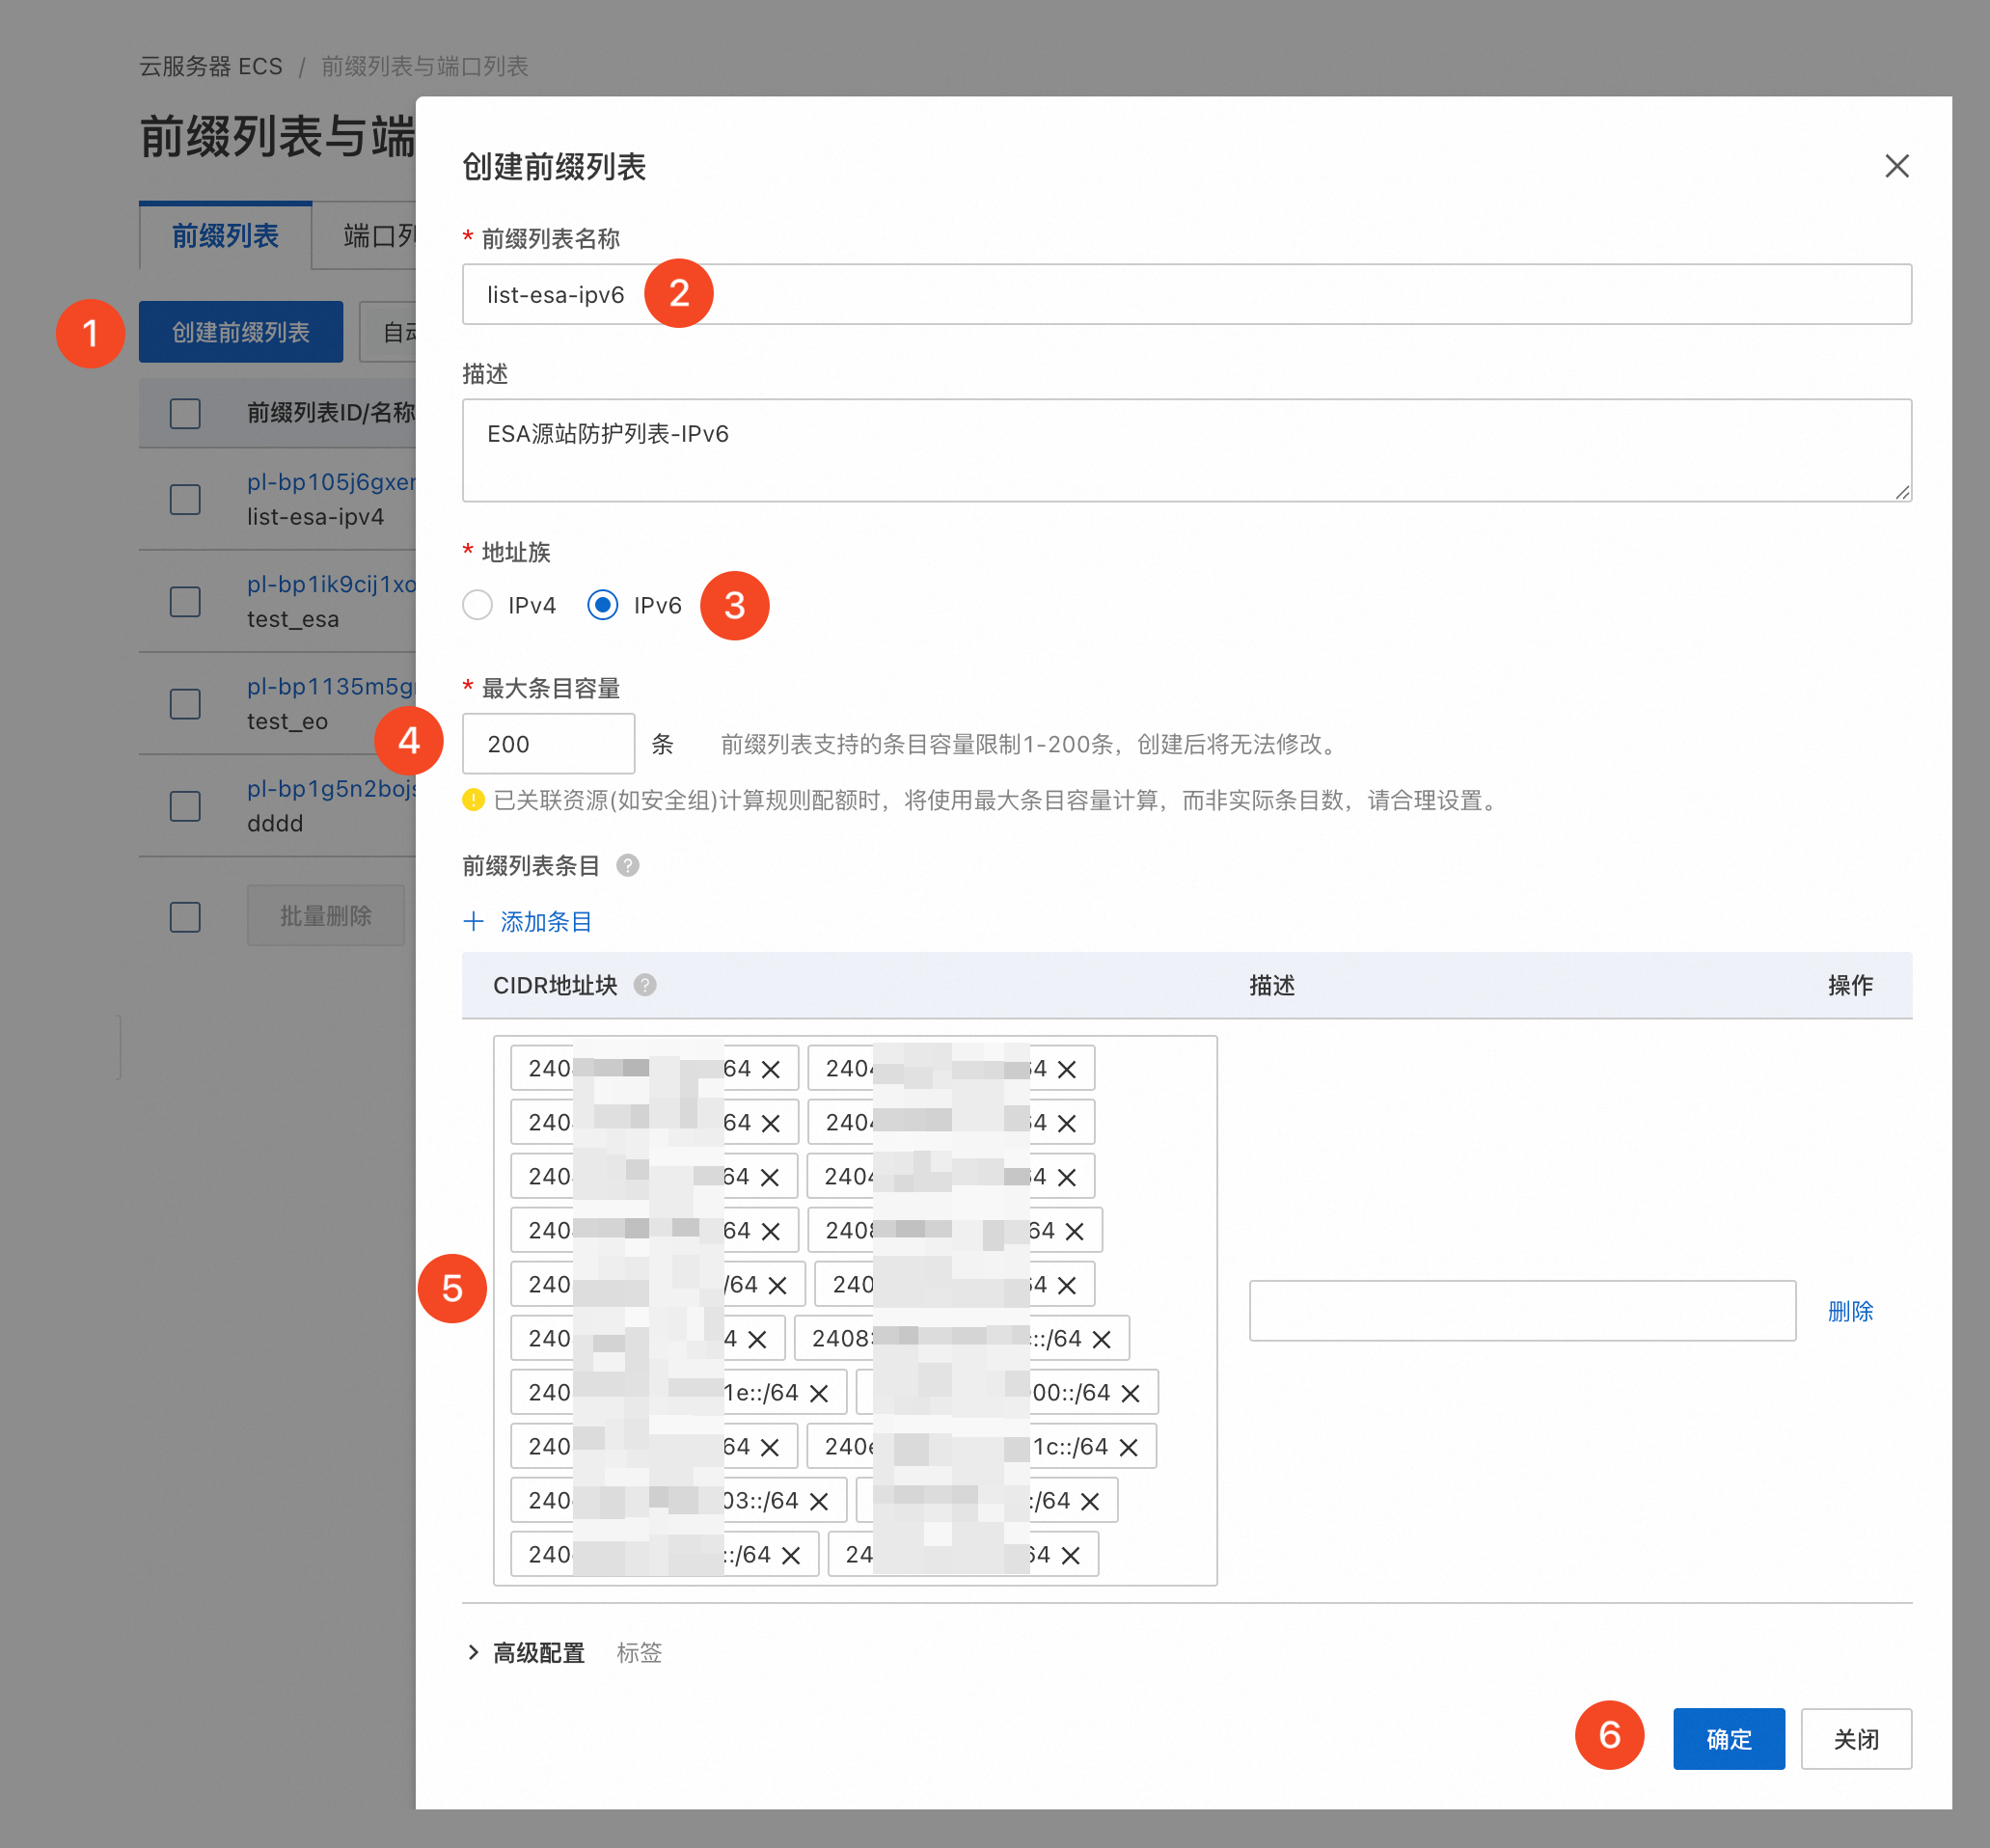
Task: Remove the CIDR tag ending in 1e::/64
Action: click(x=819, y=1393)
